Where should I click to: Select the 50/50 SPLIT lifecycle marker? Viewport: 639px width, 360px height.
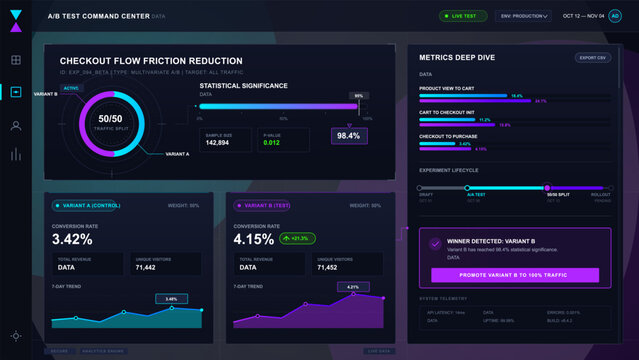tap(547, 188)
